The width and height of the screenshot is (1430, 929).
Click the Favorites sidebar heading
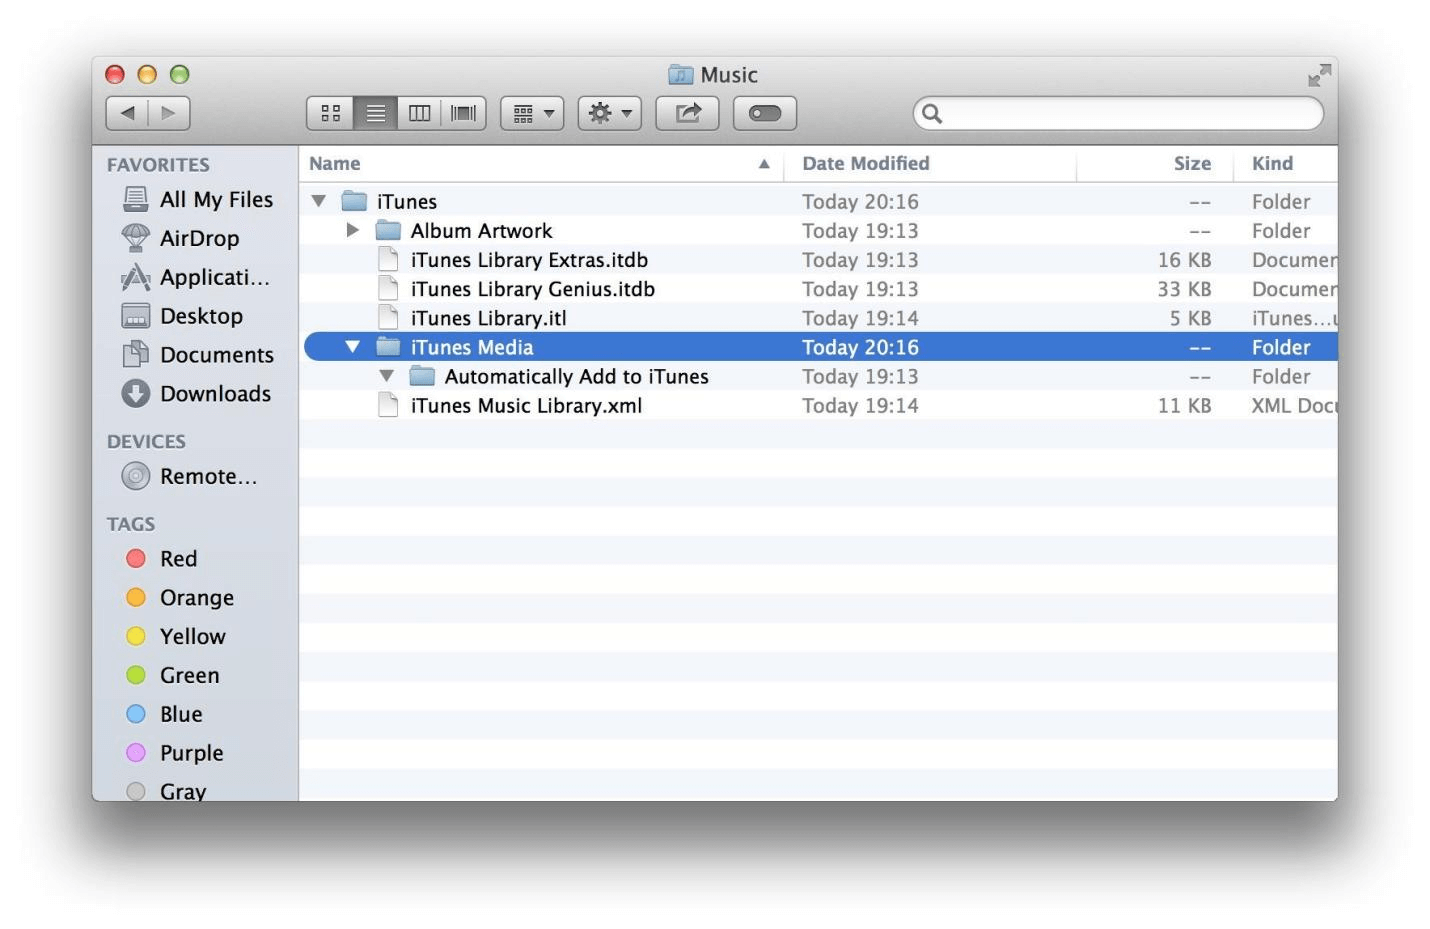click(x=158, y=165)
